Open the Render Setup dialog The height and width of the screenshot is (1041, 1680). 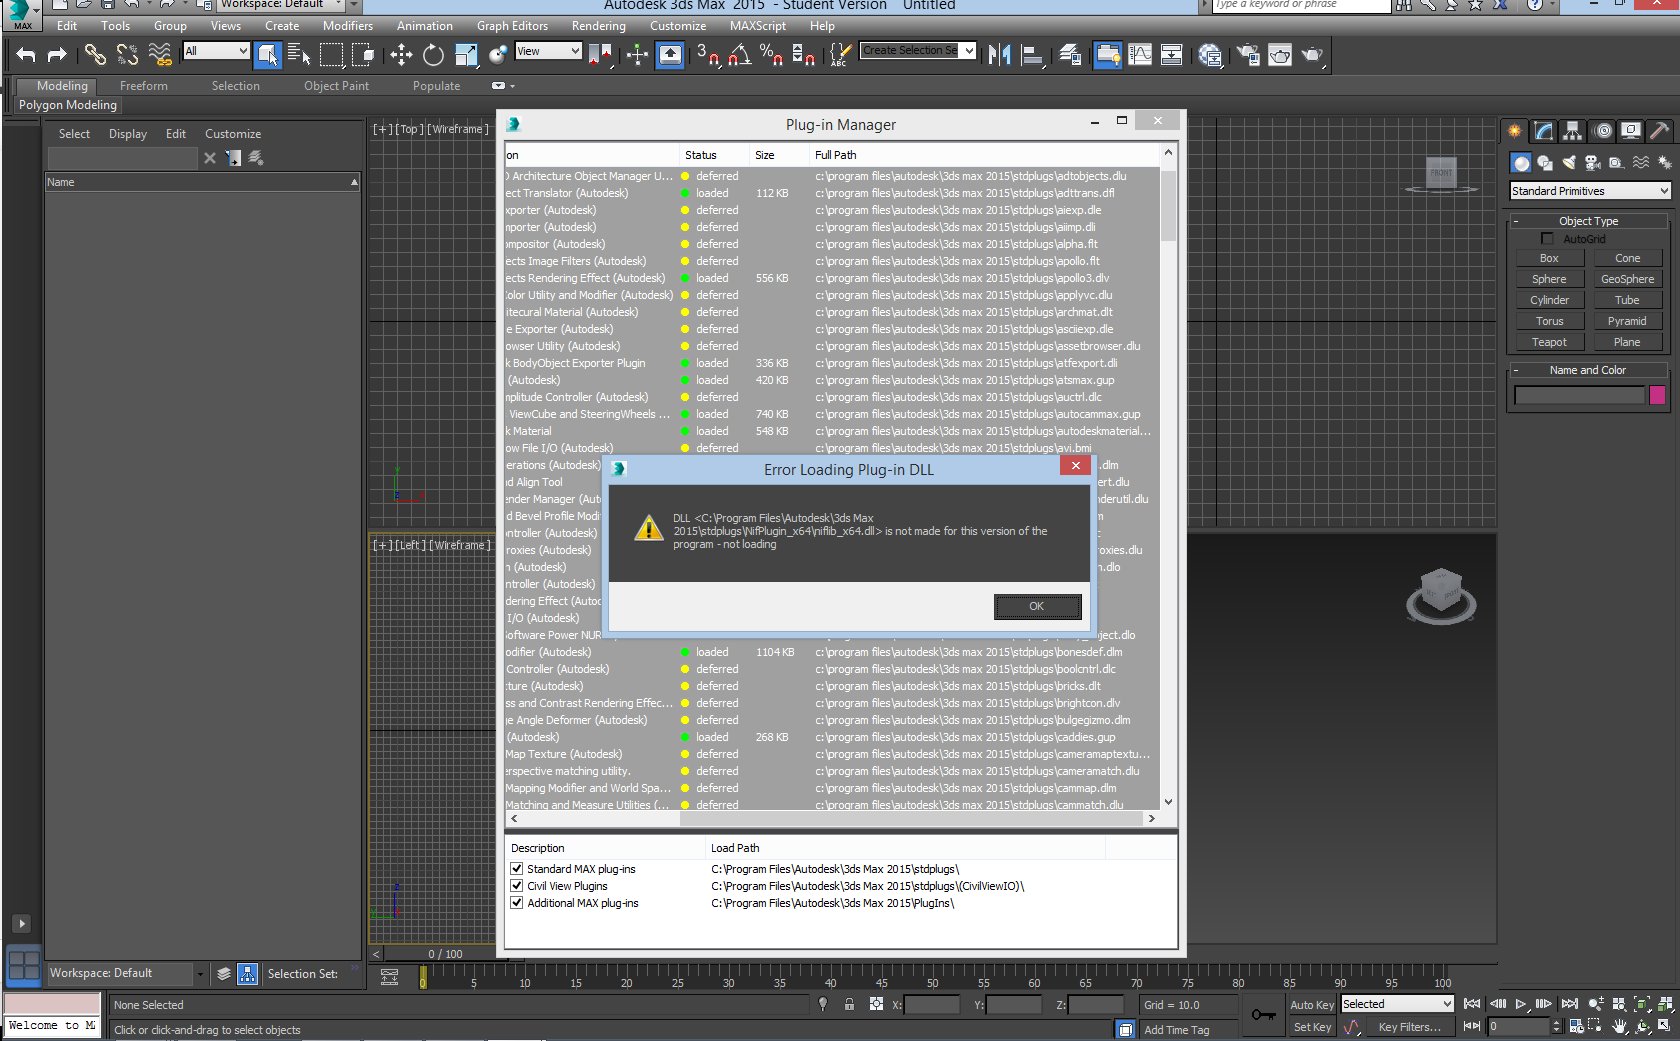(x=1248, y=55)
